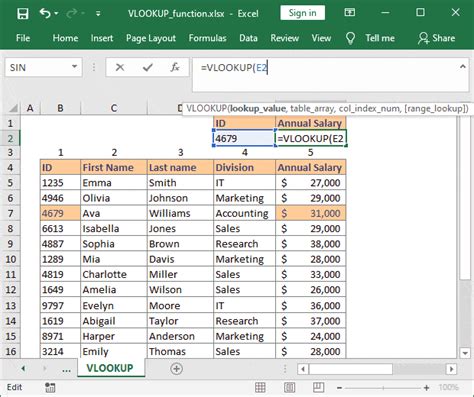
Task: Click the Tell me lightbulb icon
Action: pyautogui.click(x=350, y=38)
